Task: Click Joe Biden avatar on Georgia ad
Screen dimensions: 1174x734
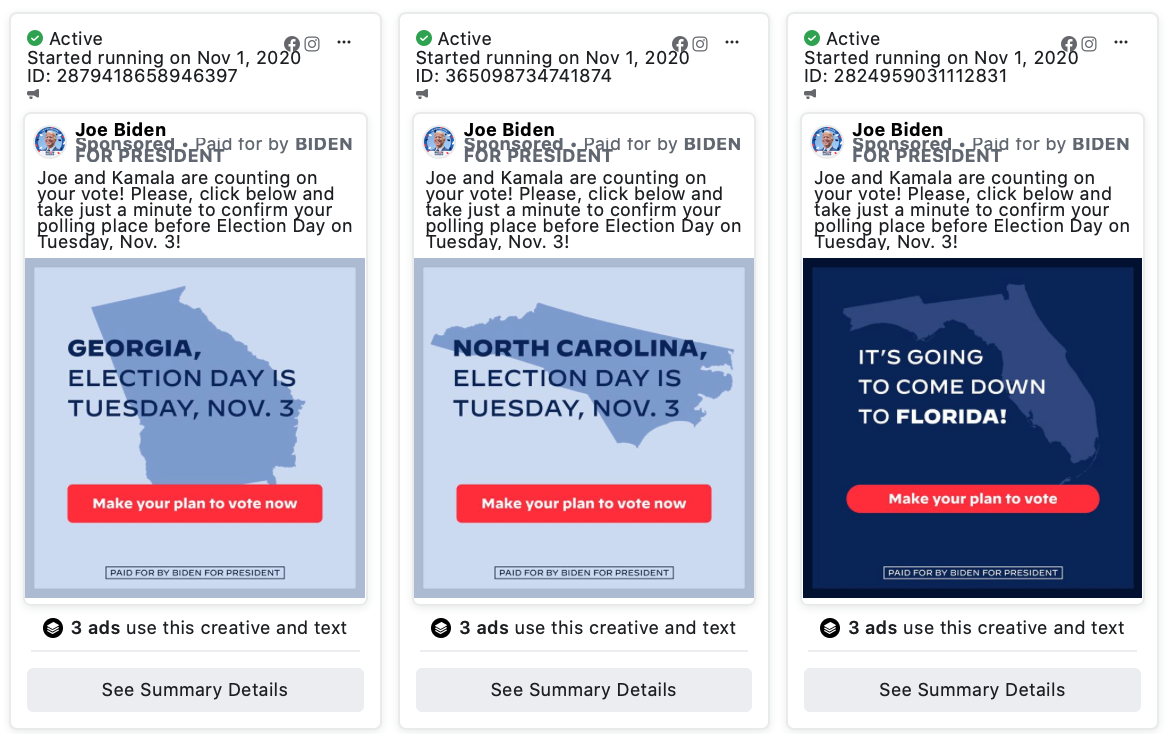Action: click(x=50, y=142)
